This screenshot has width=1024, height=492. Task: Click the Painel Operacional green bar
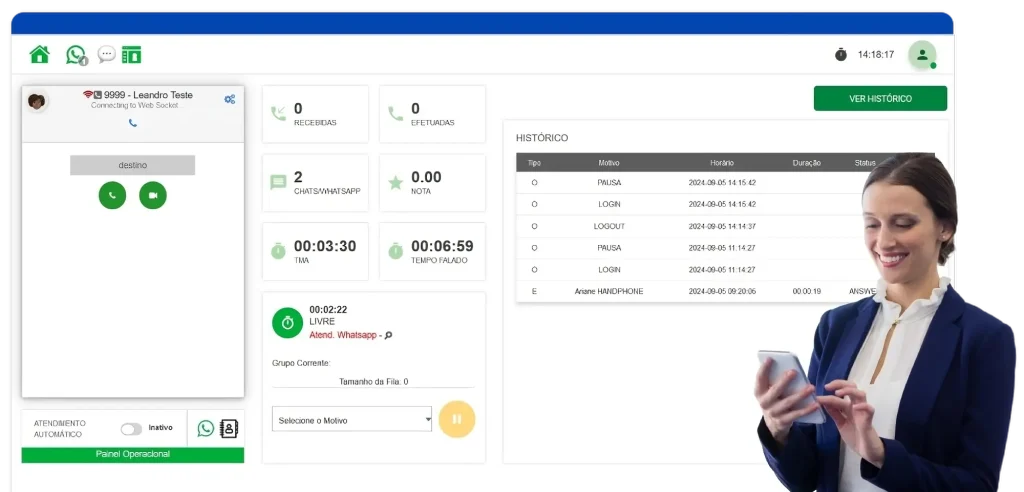pos(133,454)
